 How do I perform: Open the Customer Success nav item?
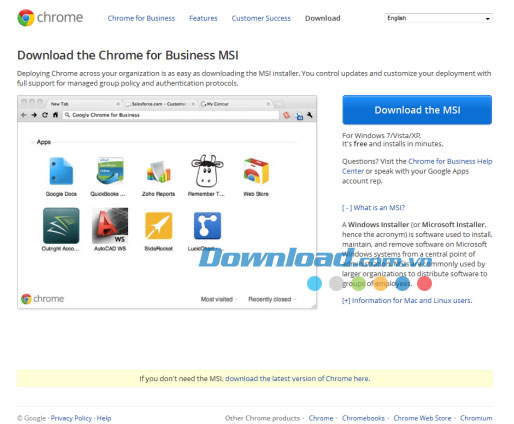261,18
